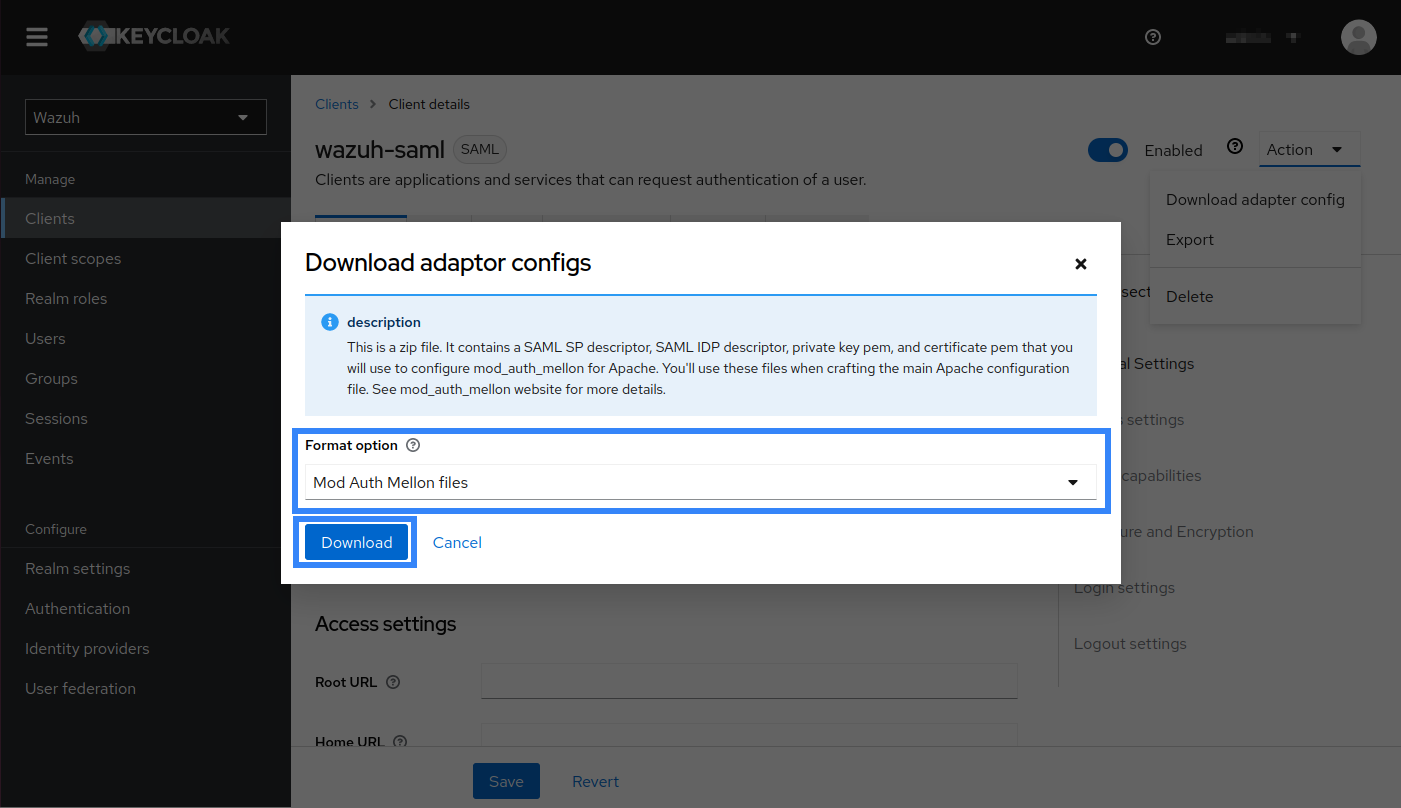This screenshot has width=1401, height=808.
Task: Click the Save button
Action: (506, 781)
